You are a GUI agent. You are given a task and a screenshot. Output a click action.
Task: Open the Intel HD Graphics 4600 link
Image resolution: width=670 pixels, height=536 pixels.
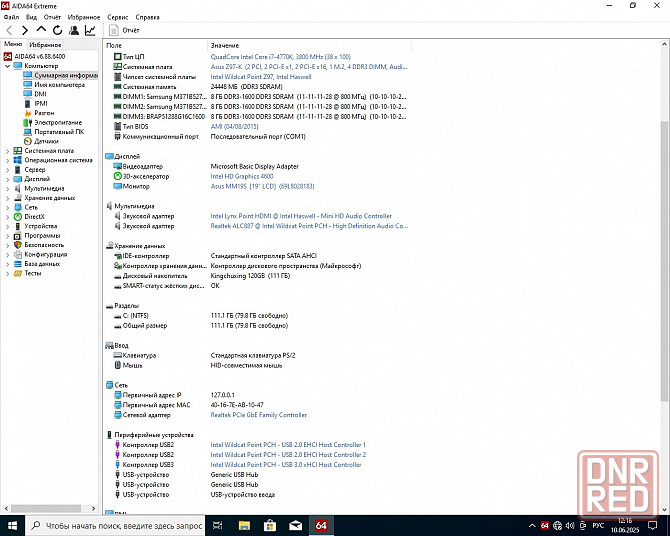[242, 176]
